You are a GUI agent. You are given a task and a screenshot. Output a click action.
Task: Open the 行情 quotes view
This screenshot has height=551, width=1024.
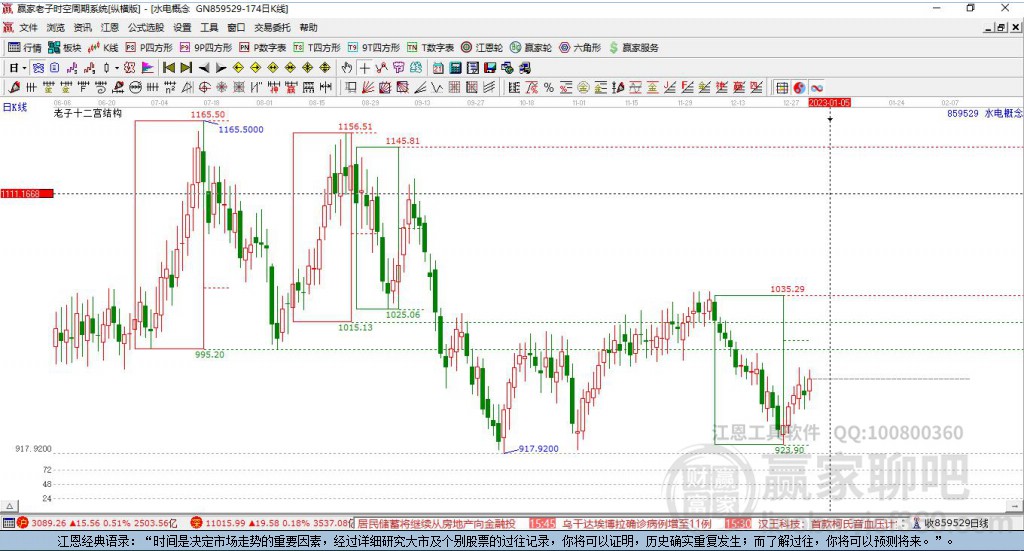coord(24,48)
